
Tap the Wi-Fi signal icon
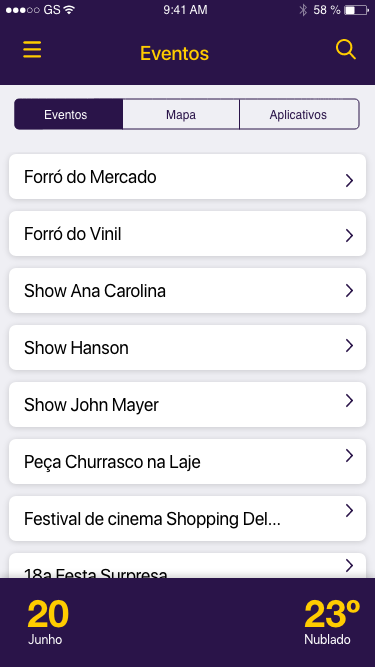point(69,10)
